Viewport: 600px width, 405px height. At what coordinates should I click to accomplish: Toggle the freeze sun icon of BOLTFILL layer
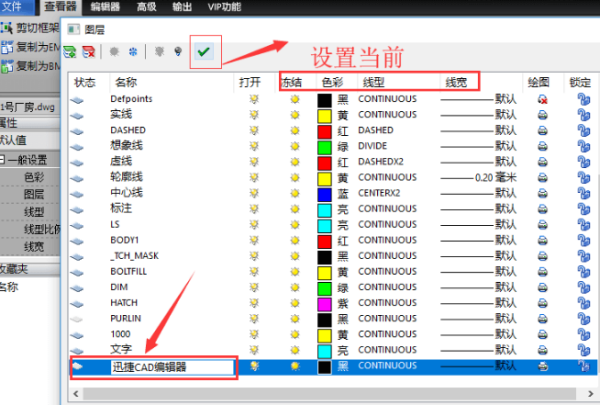pyautogui.click(x=295, y=272)
